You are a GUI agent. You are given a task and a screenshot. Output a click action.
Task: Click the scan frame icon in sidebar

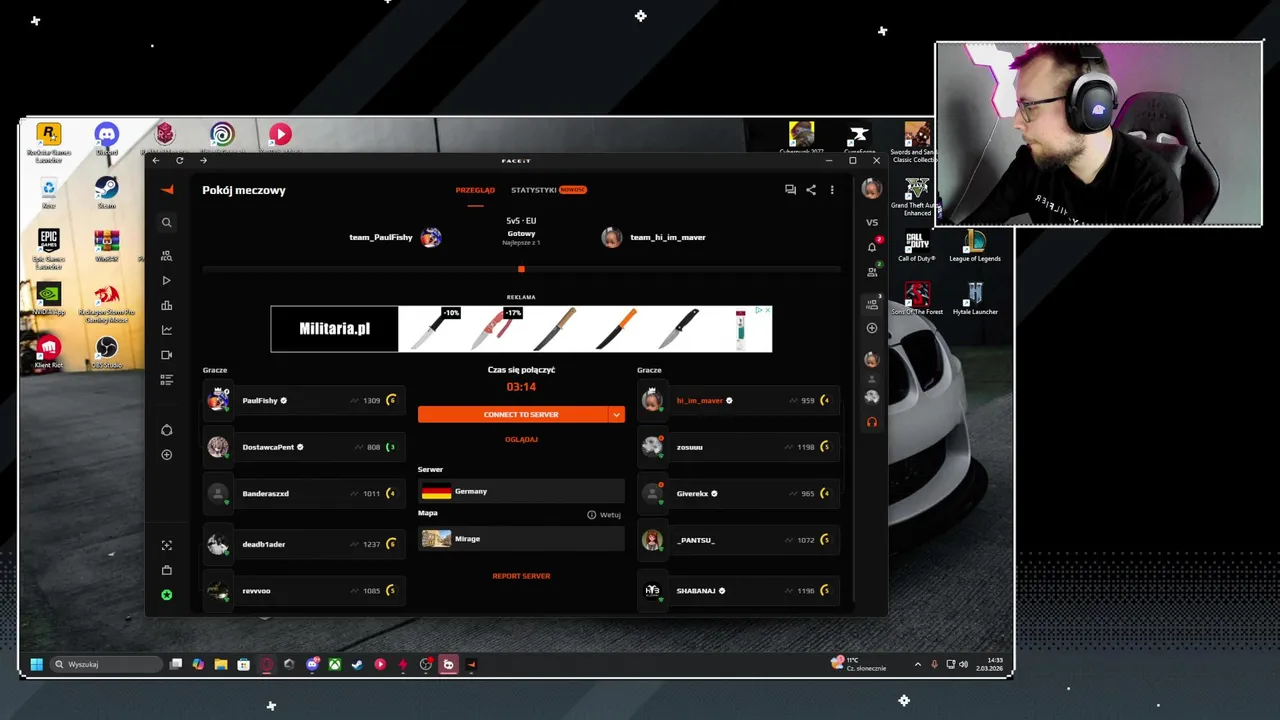point(167,545)
